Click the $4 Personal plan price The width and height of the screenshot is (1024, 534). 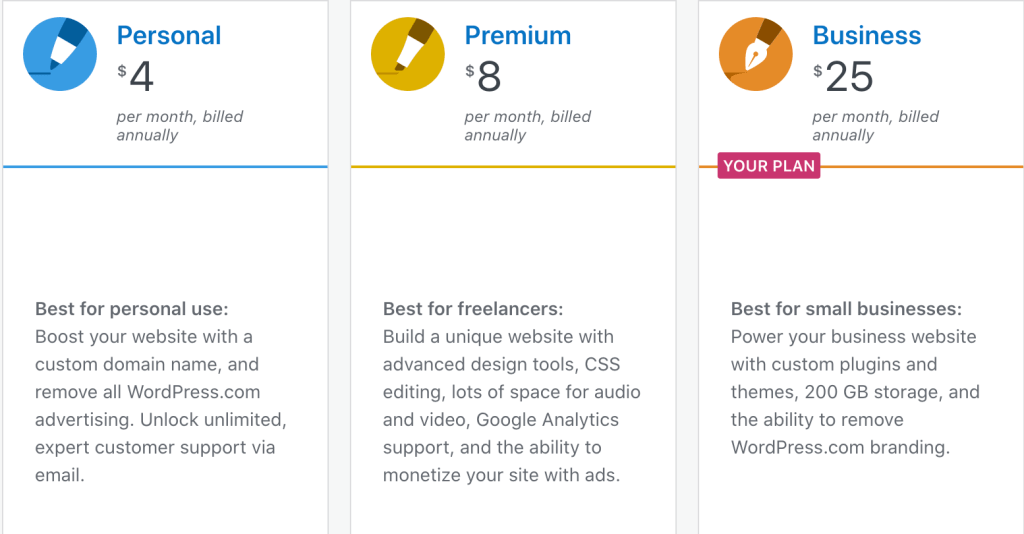(x=136, y=77)
